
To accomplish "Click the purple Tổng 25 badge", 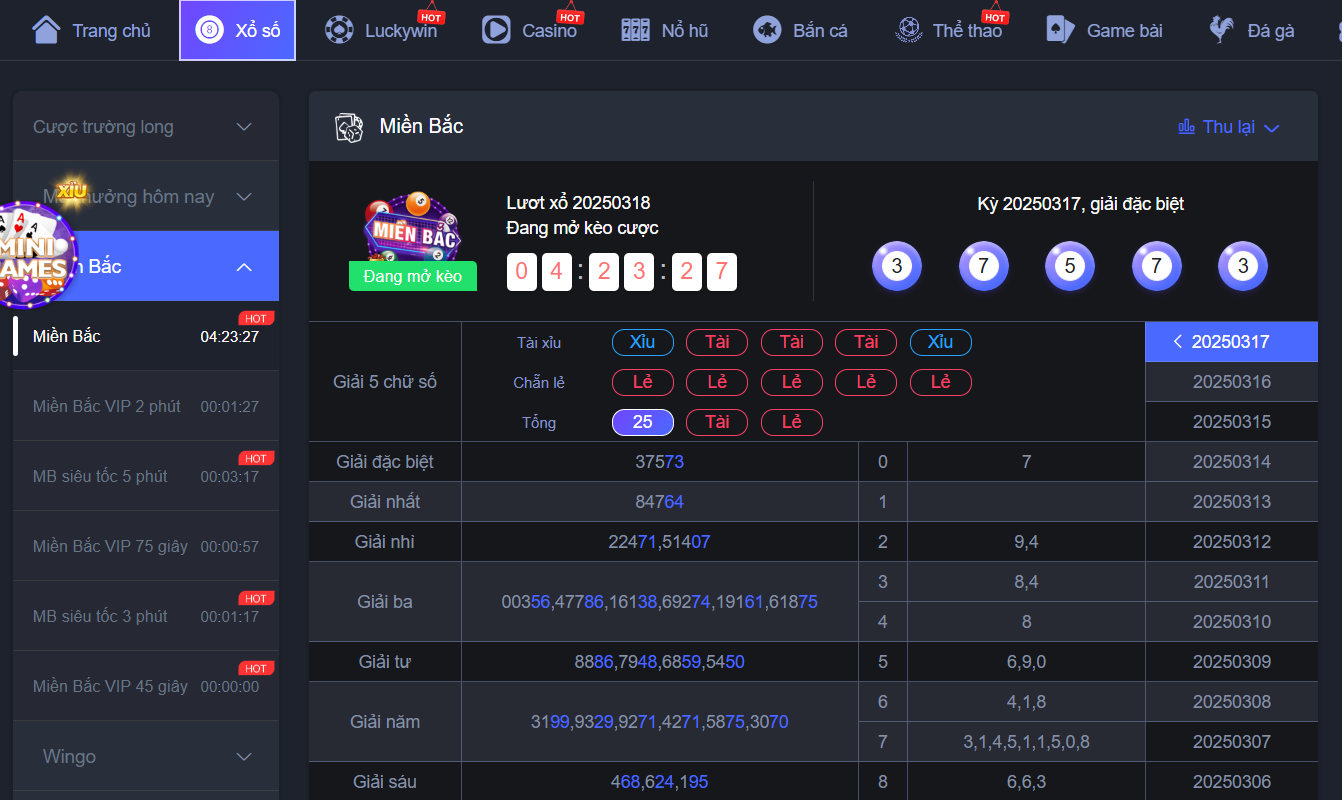I will coord(643,422).
